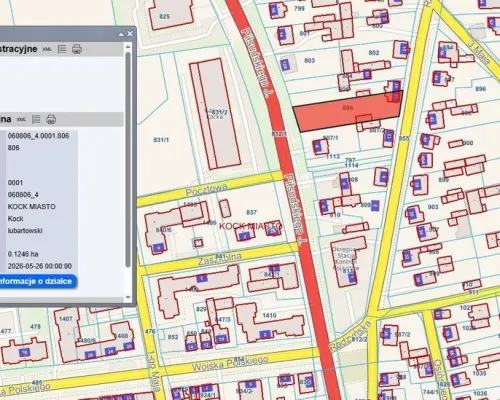
Task: Click the vertical scrollbar thumb in the panel
Action: click(128, 159)
